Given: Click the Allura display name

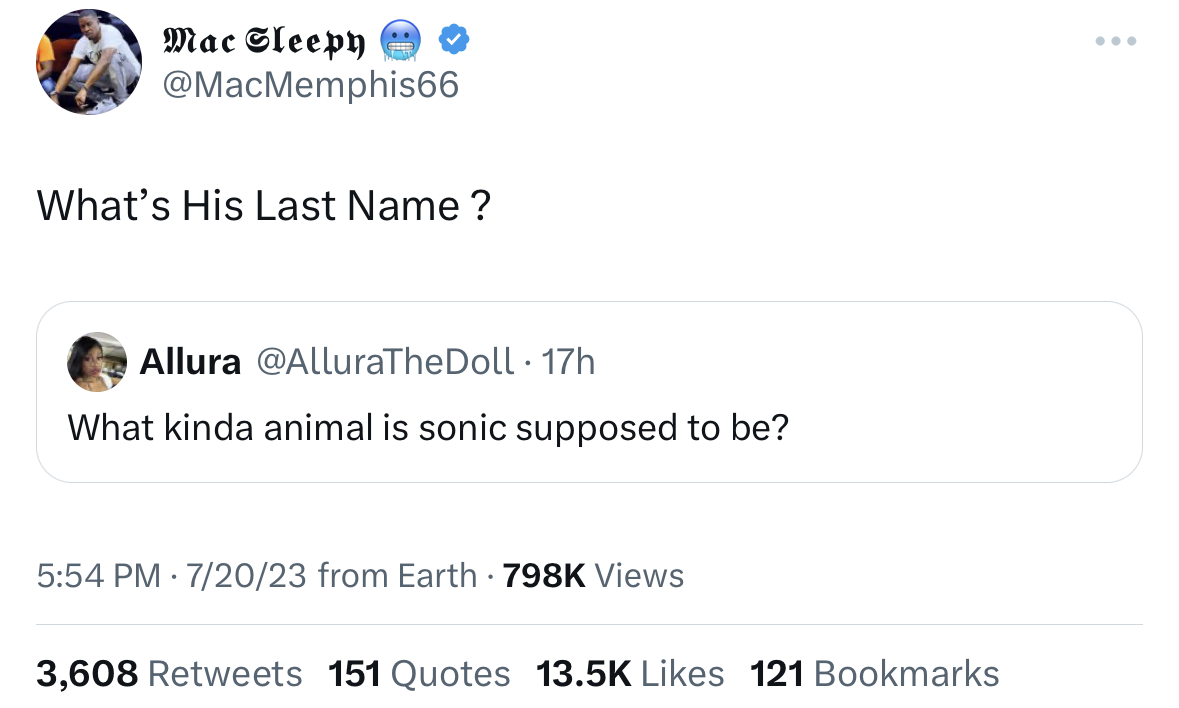Looking at the screenshot, I should click(190, 361).
